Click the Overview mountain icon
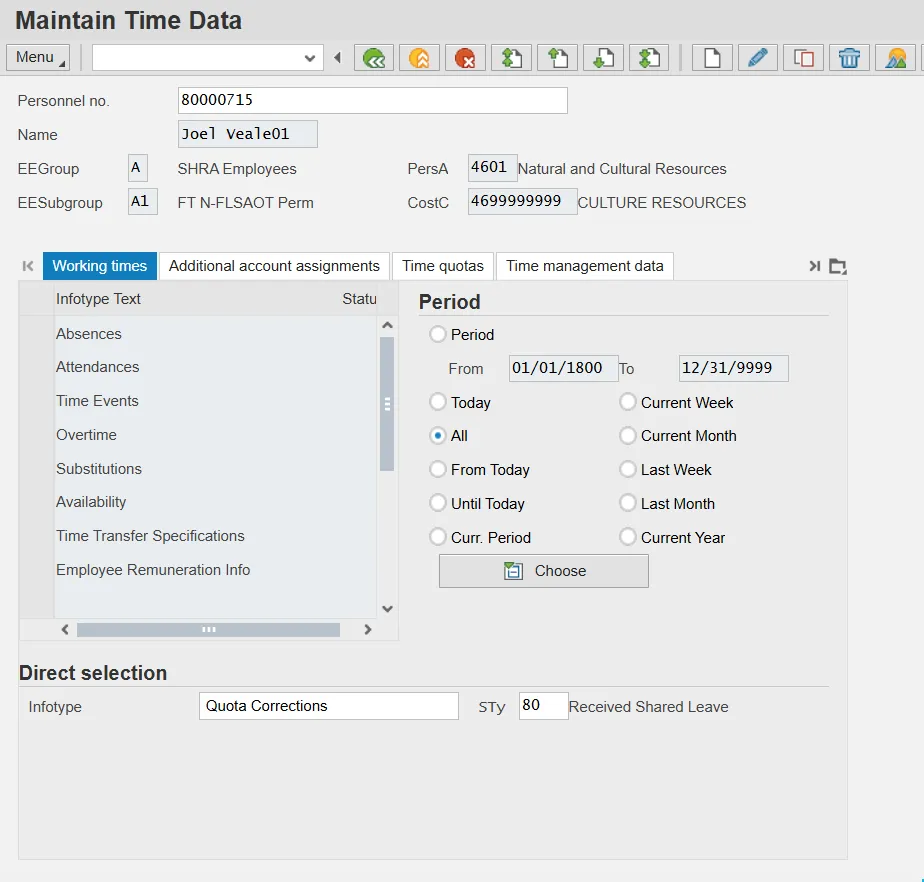 point(895,58)
